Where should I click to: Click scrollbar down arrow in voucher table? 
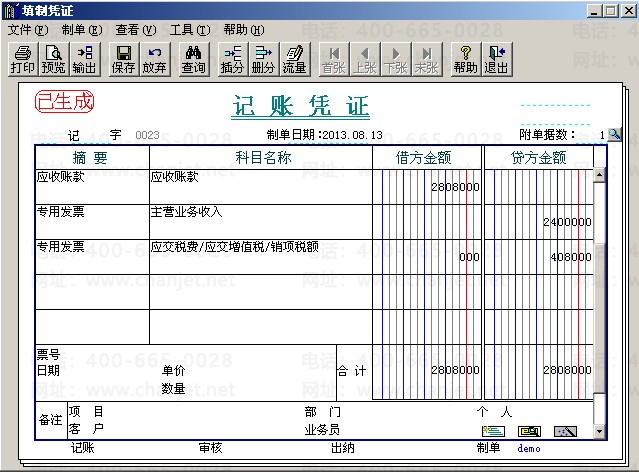pyautogui.click(x=600, y=432)
